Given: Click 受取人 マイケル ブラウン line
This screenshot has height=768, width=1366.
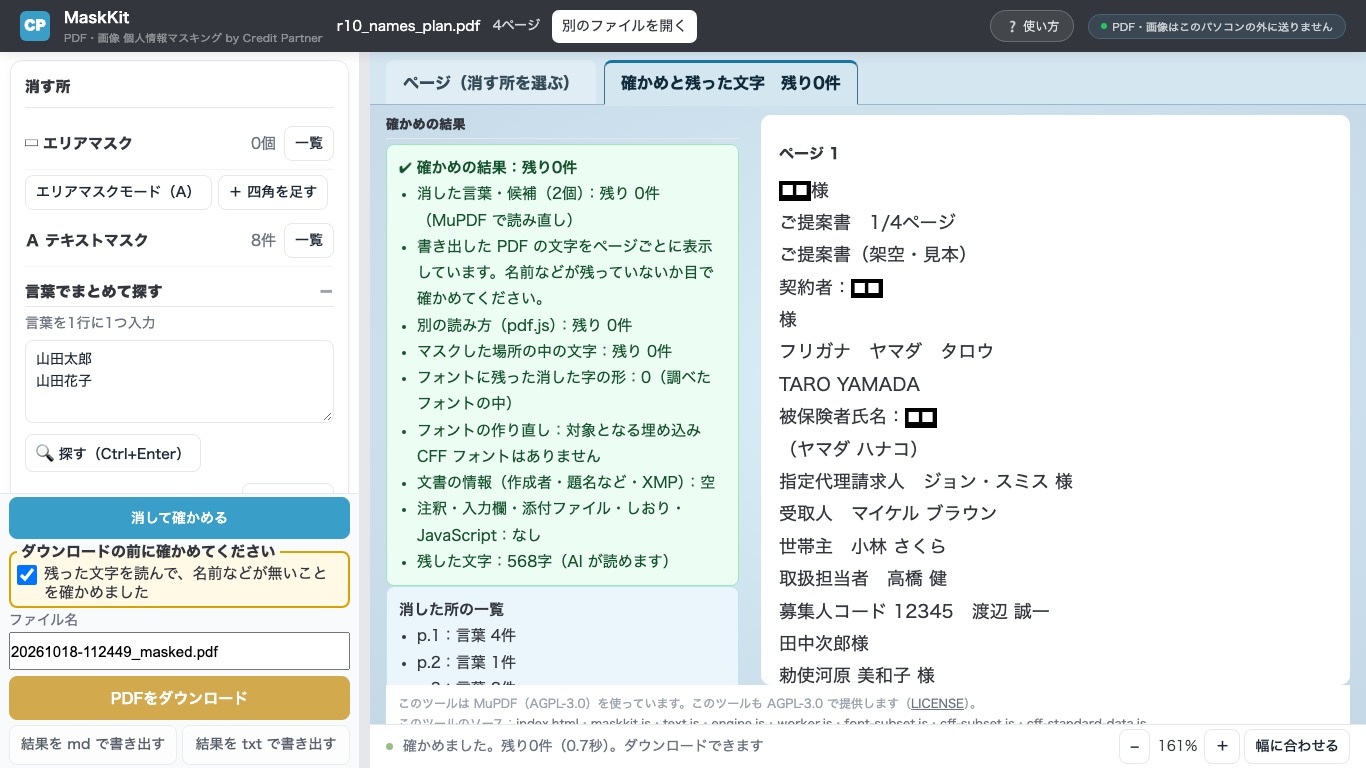Looking at the screenshot, I should [x=888, y=513].
